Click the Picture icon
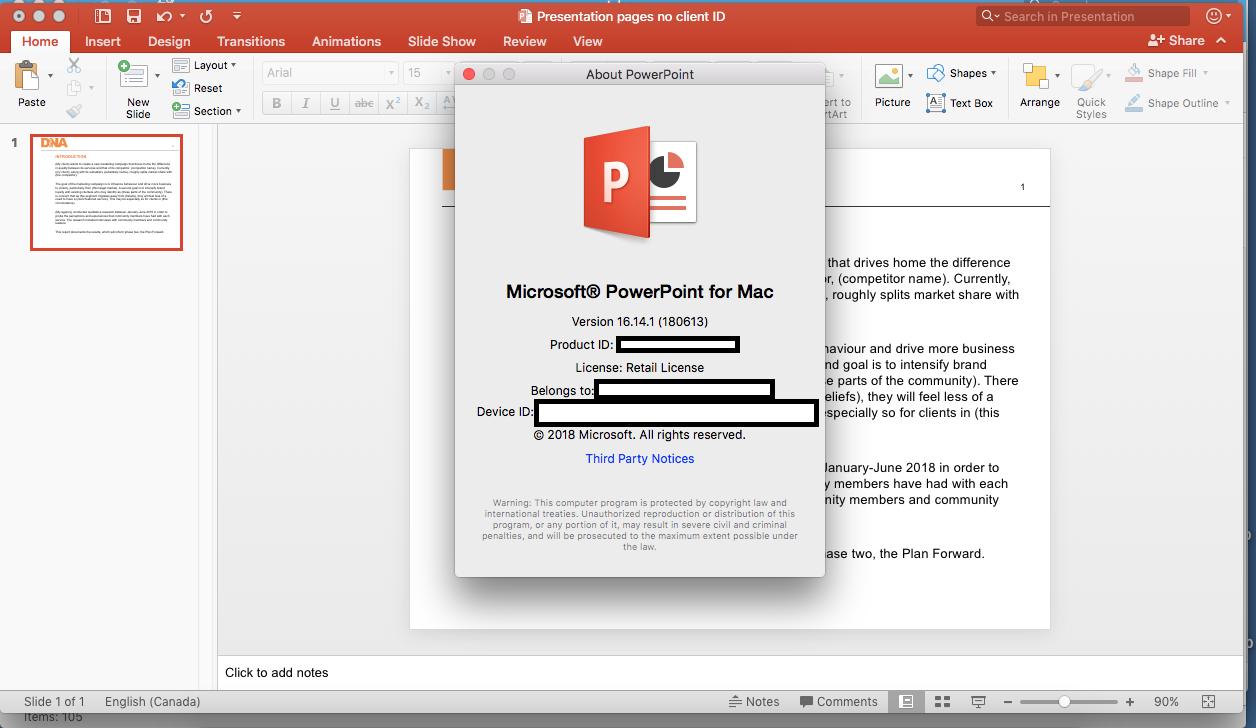 (x=888, y=77)
